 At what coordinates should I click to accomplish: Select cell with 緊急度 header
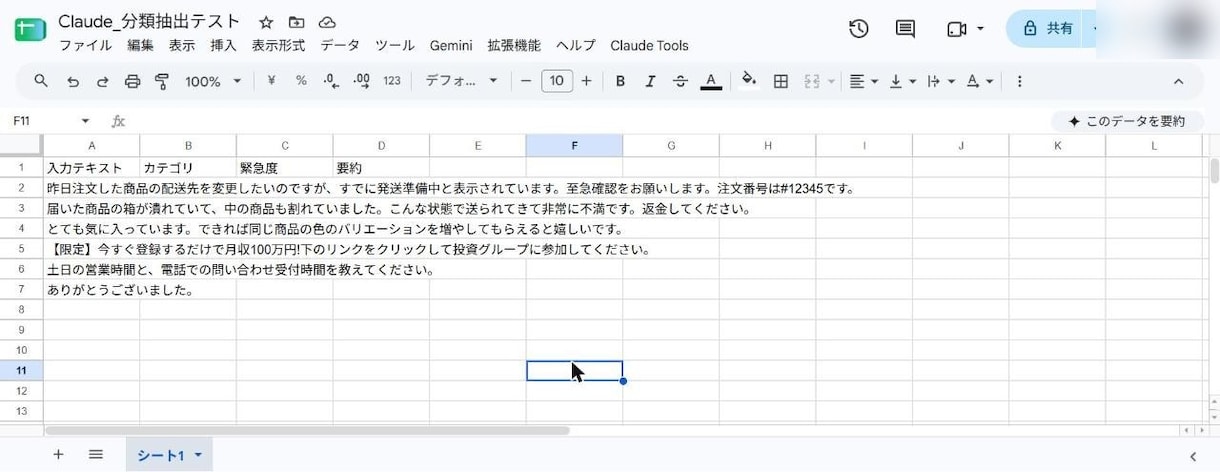[285, 167]
